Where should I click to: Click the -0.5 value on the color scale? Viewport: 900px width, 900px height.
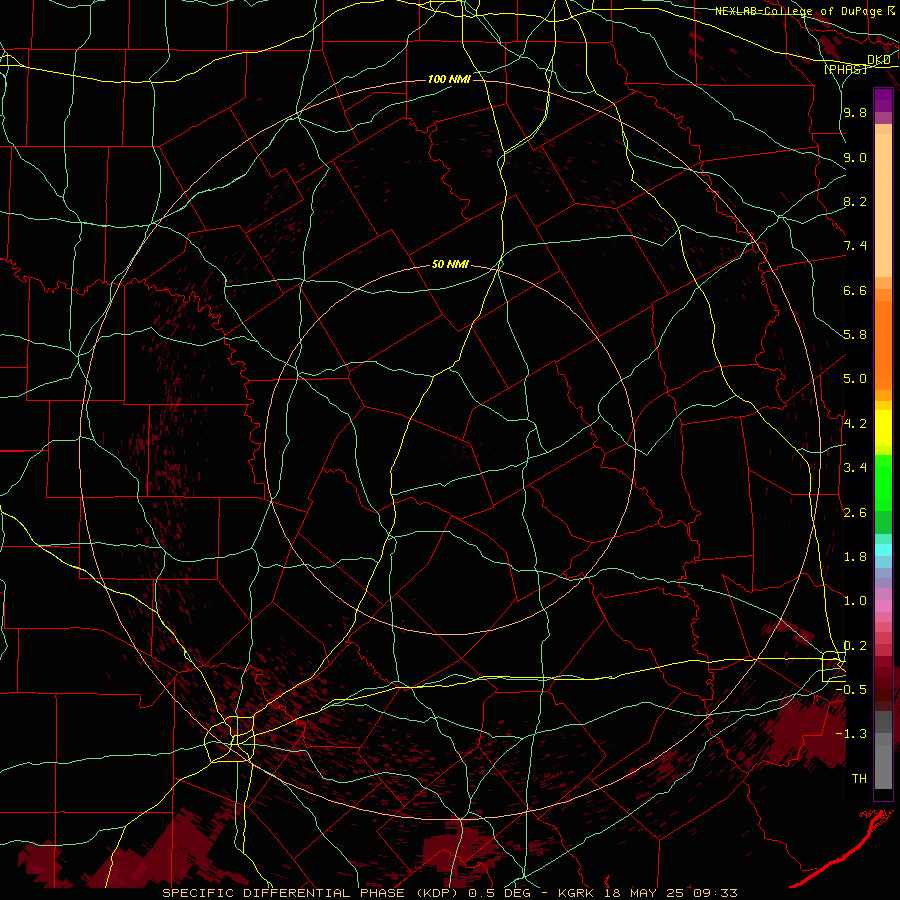click(851, 690)
